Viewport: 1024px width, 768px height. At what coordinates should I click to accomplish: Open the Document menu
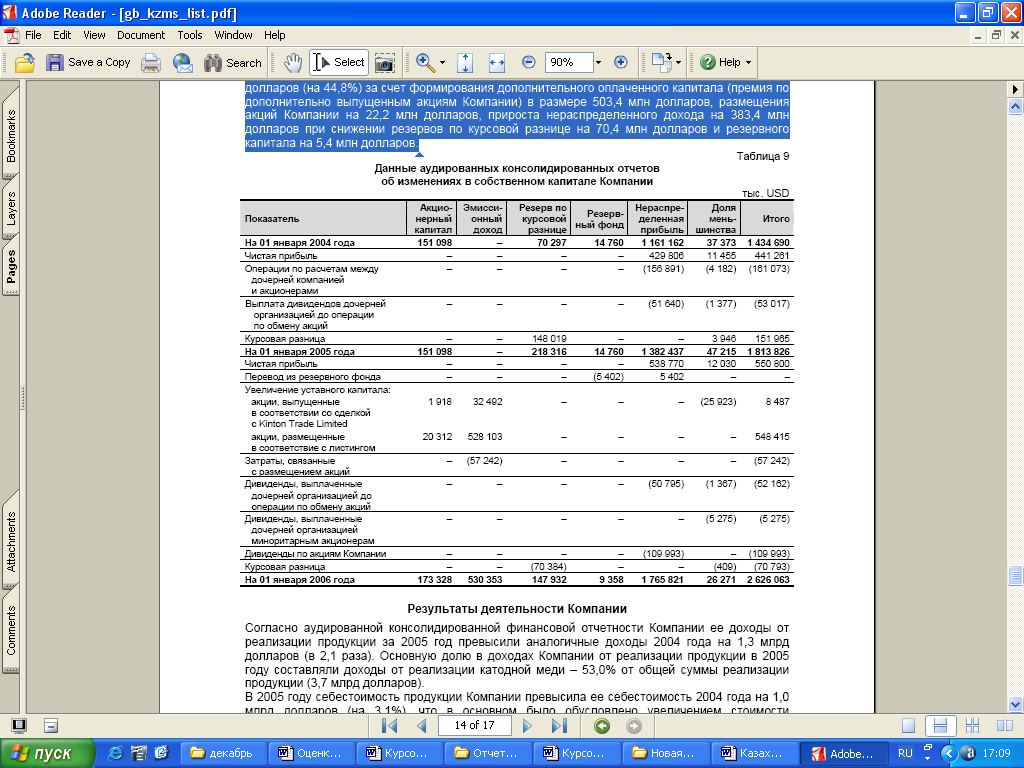click(141, 35)
